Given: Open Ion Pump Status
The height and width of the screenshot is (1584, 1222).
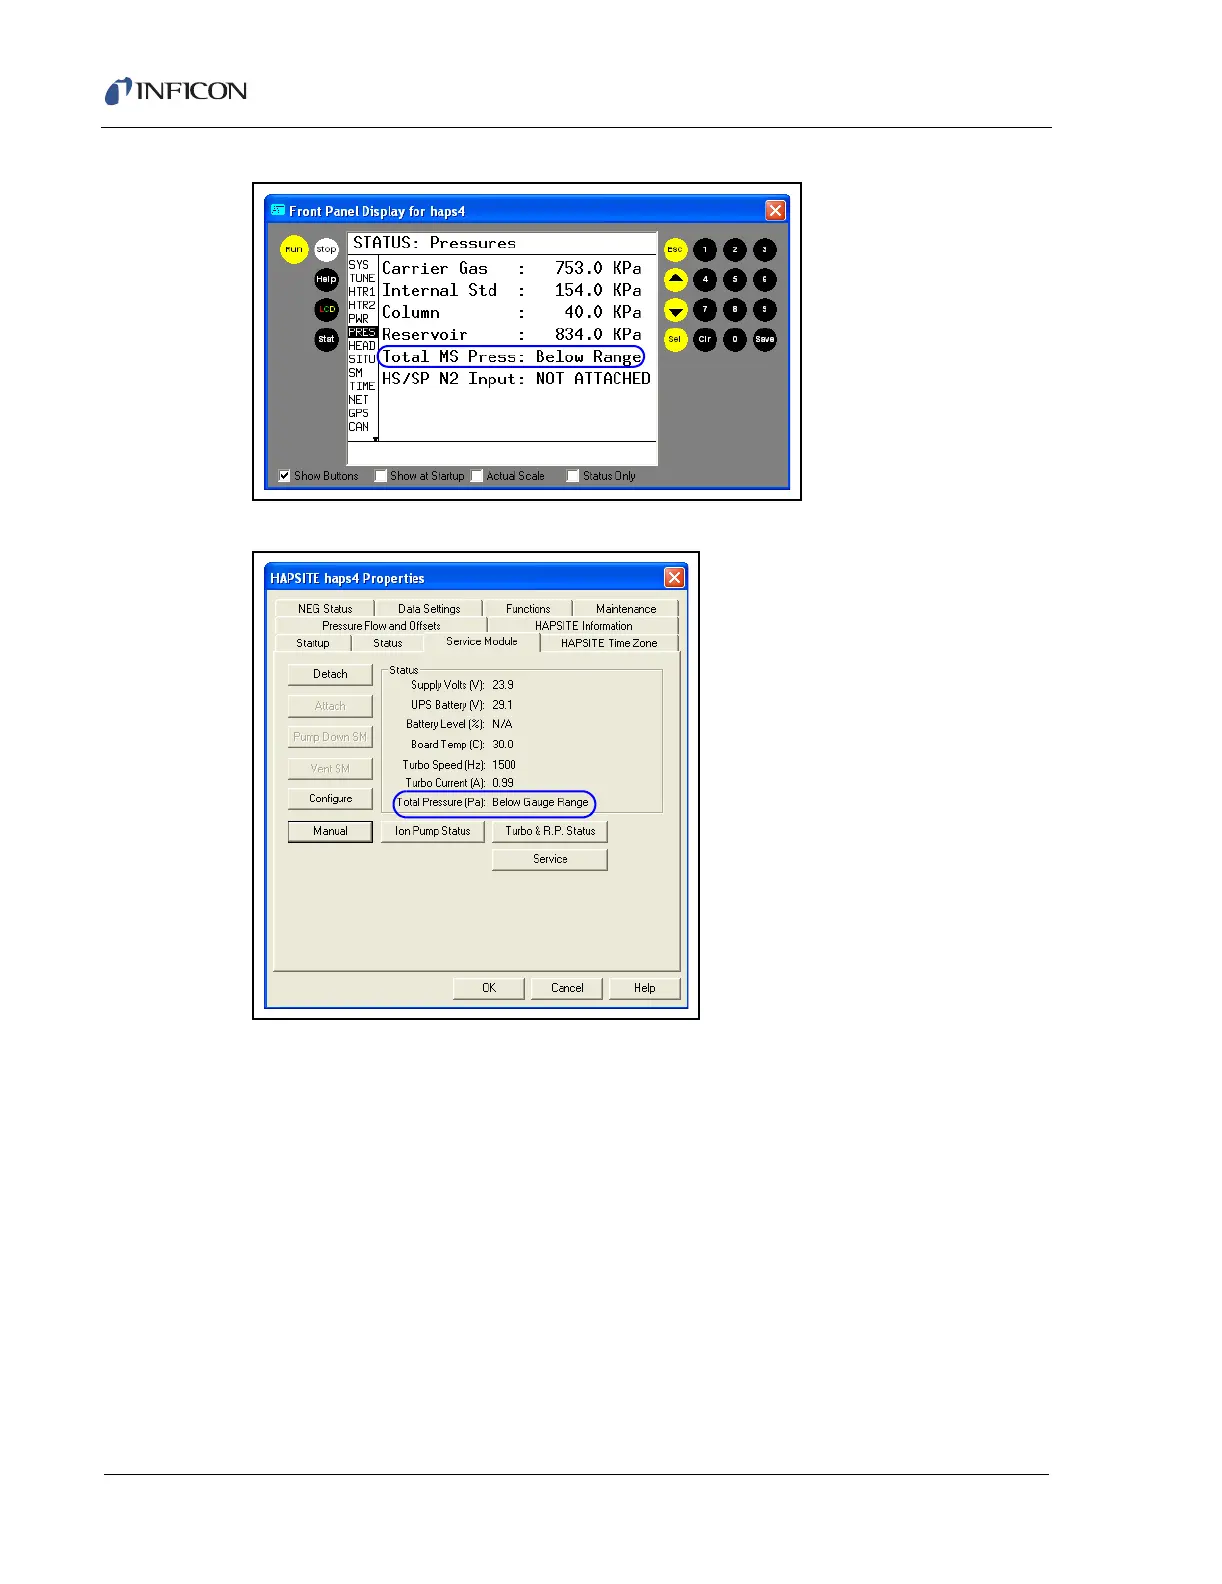Looking at the screenshot, I should point(433,831).
